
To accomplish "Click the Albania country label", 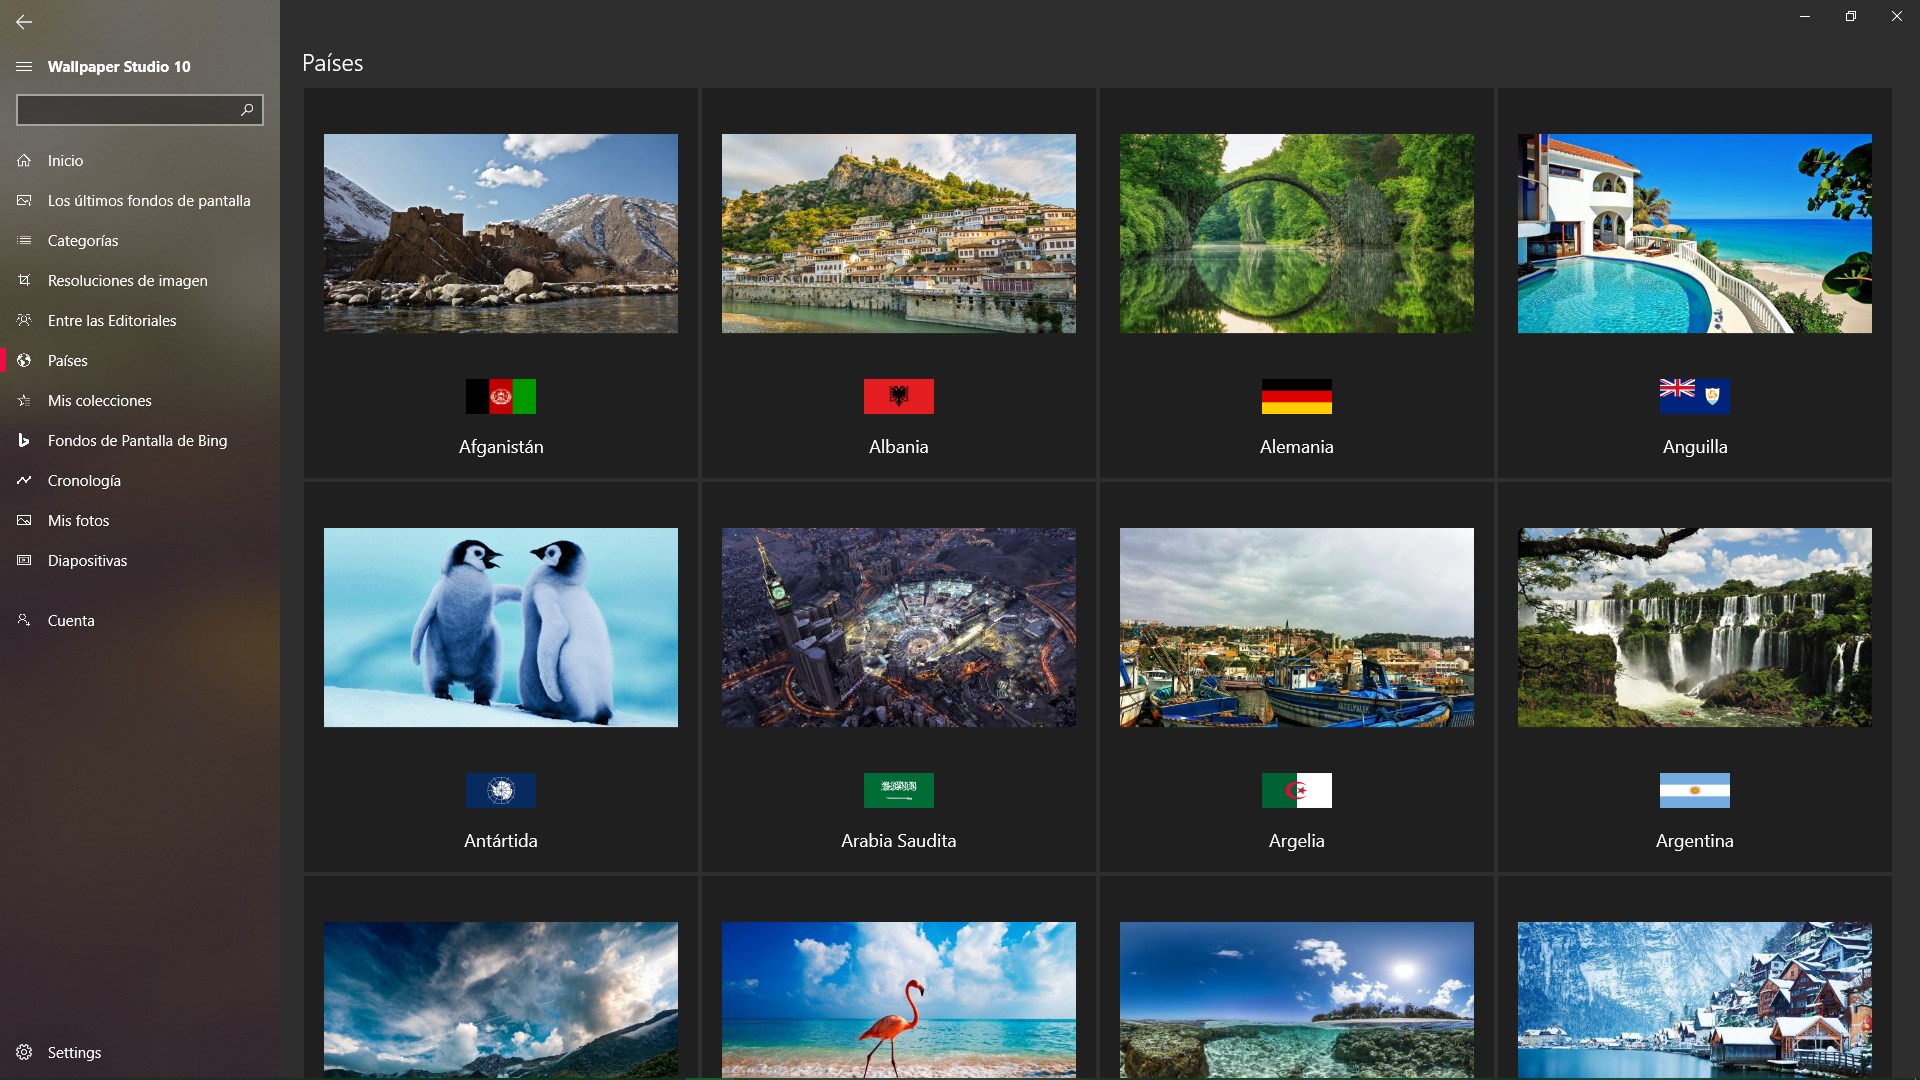I will pos(898,447).
